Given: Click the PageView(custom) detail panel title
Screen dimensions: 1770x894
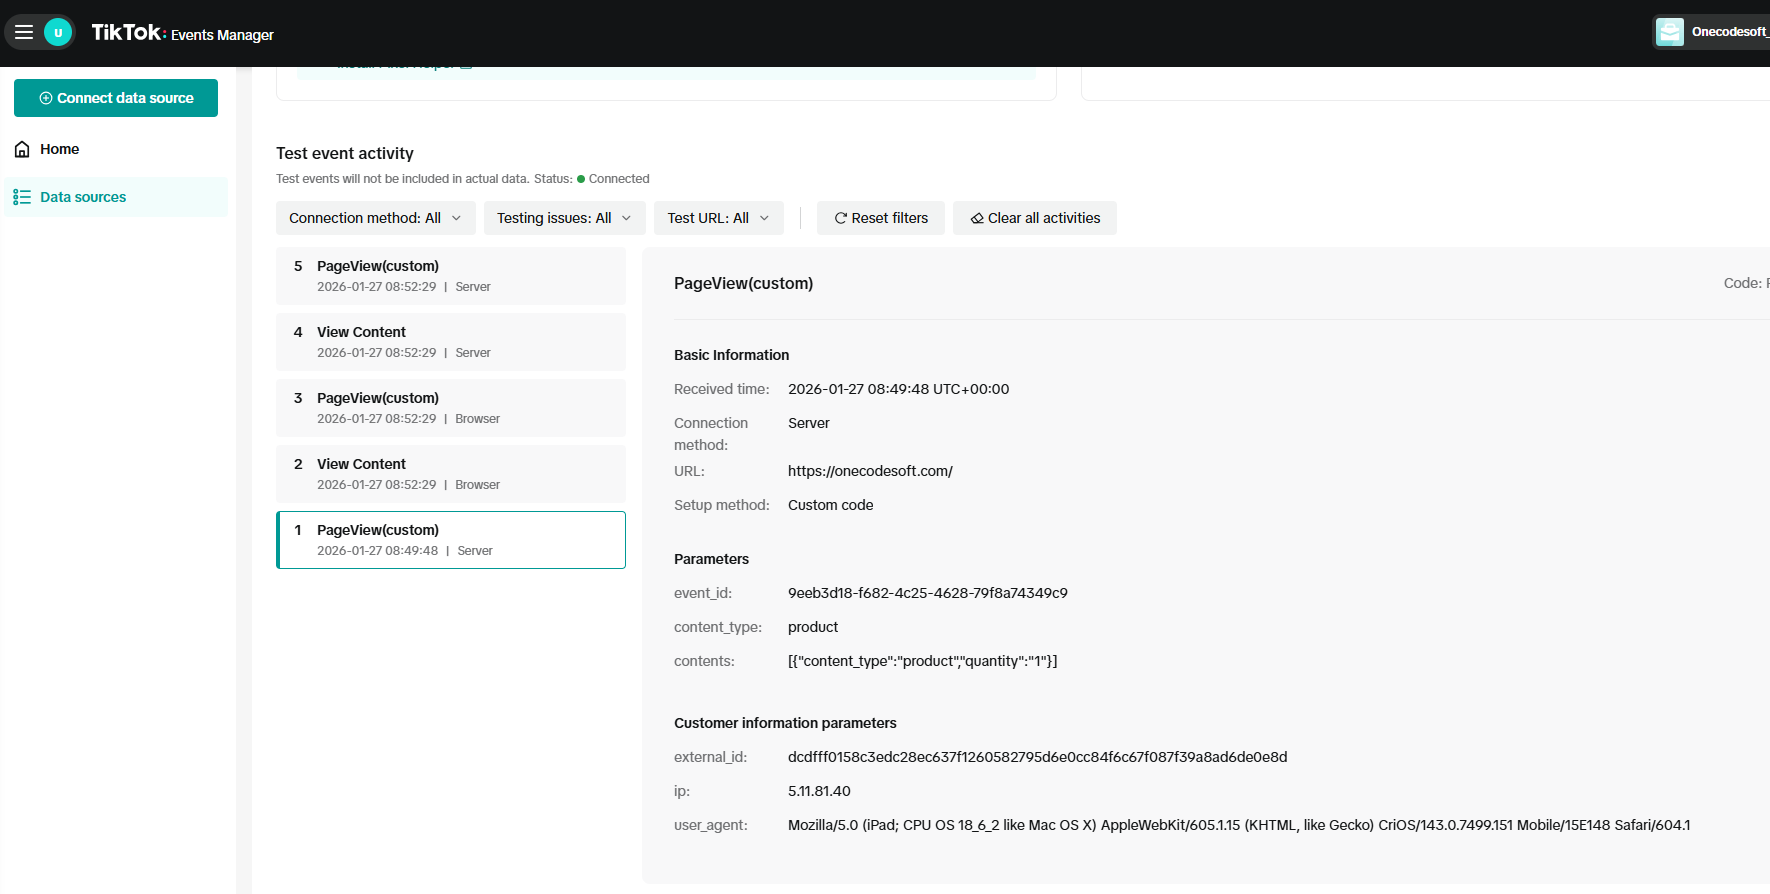Looking at the screenshot, I should 743,283.
